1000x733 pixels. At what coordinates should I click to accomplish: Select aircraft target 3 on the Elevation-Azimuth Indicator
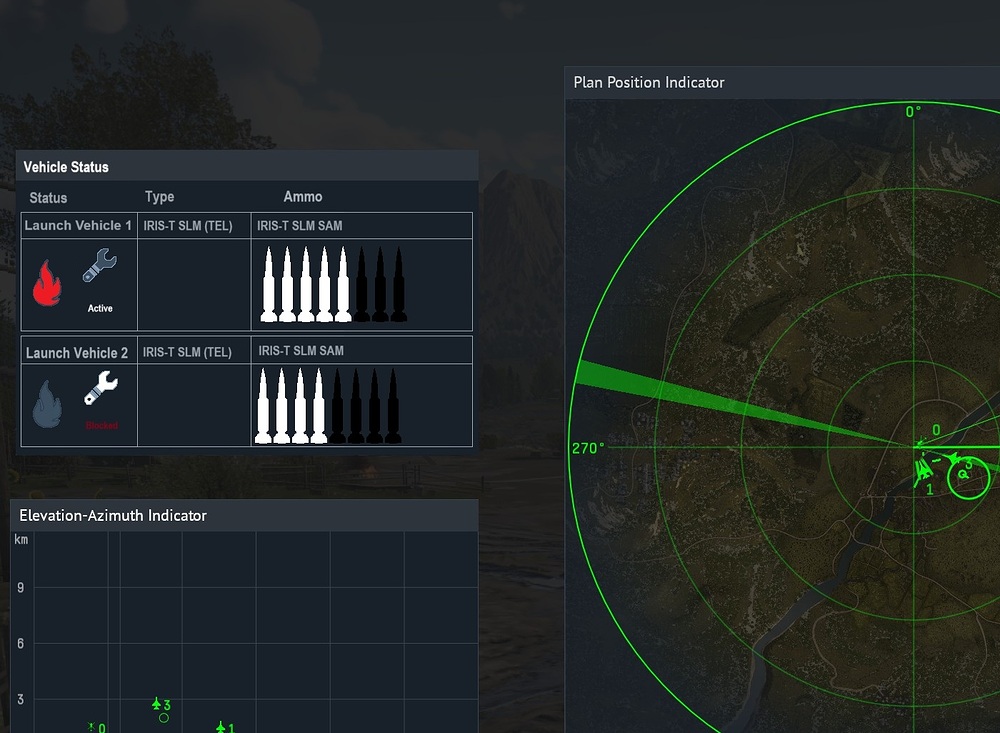click(156, 705)
